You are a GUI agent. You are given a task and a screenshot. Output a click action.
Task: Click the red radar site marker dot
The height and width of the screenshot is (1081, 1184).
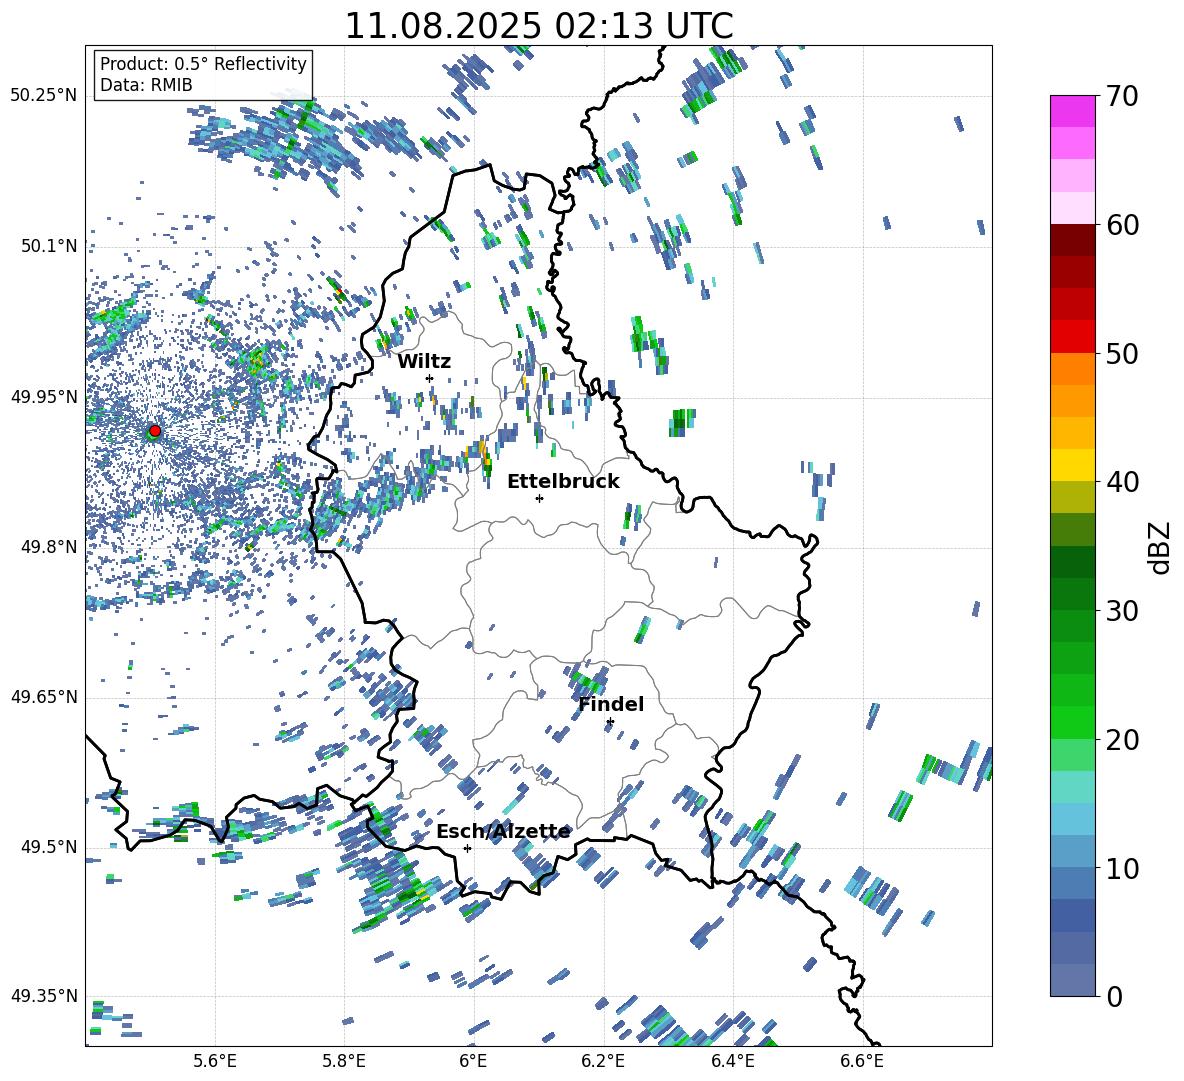155,430
